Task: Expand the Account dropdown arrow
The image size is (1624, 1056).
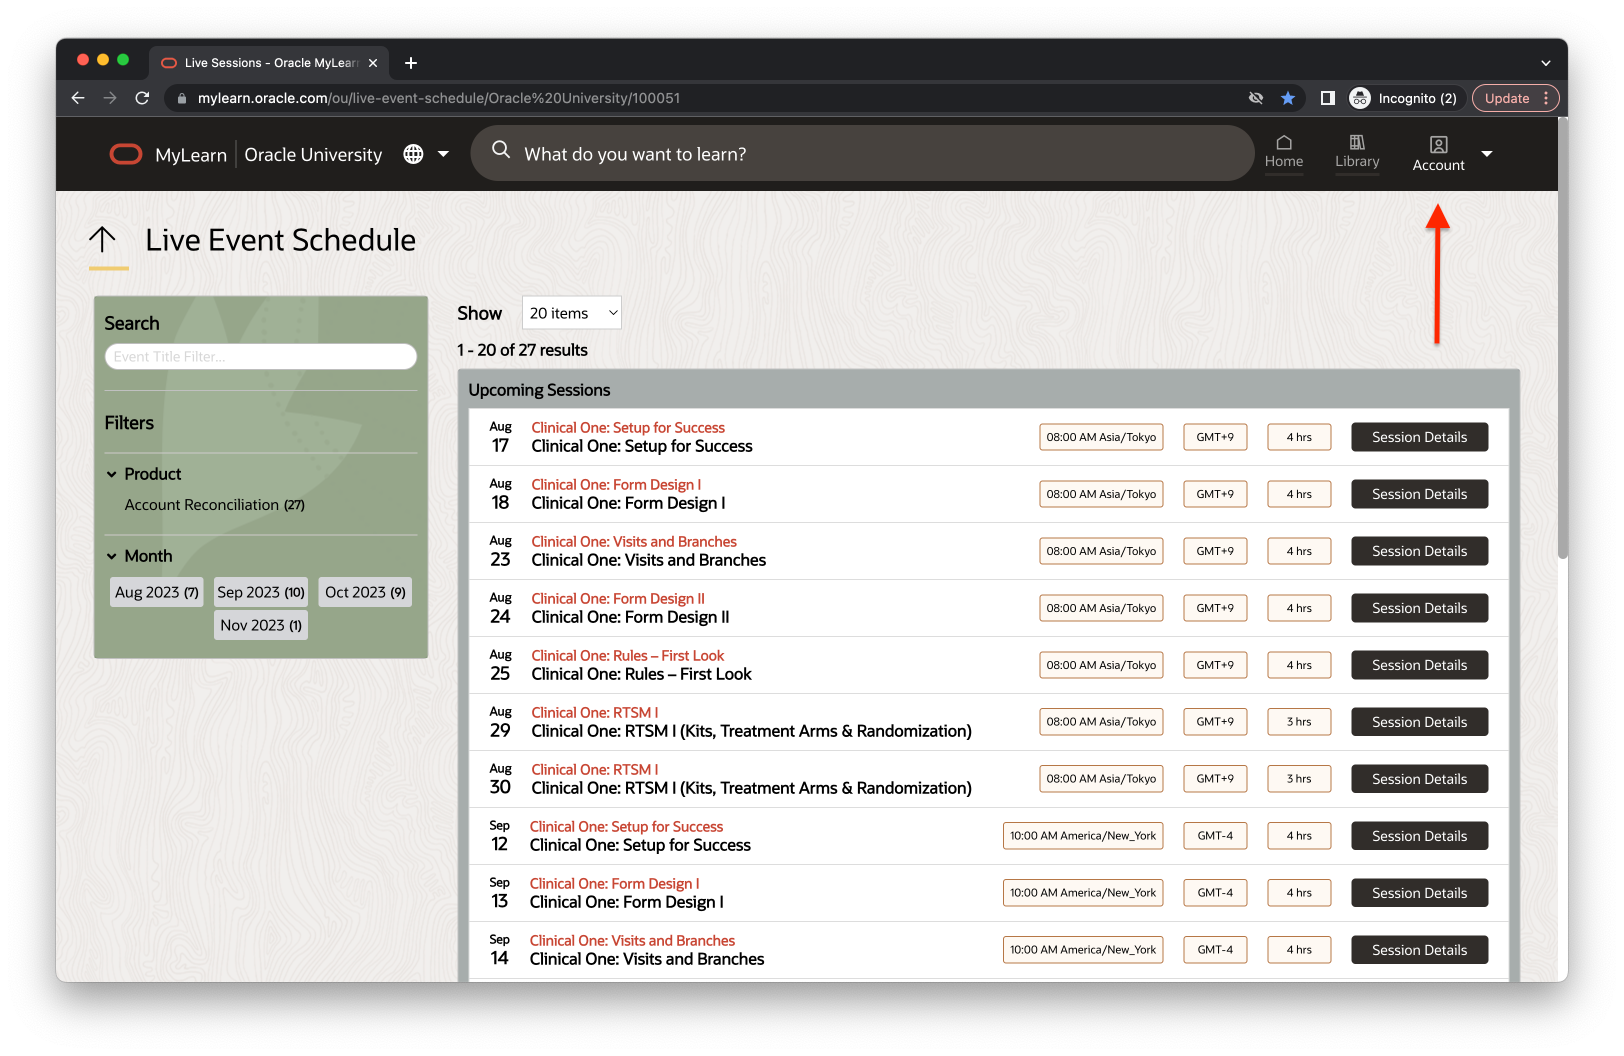Action: [1487, 154]
